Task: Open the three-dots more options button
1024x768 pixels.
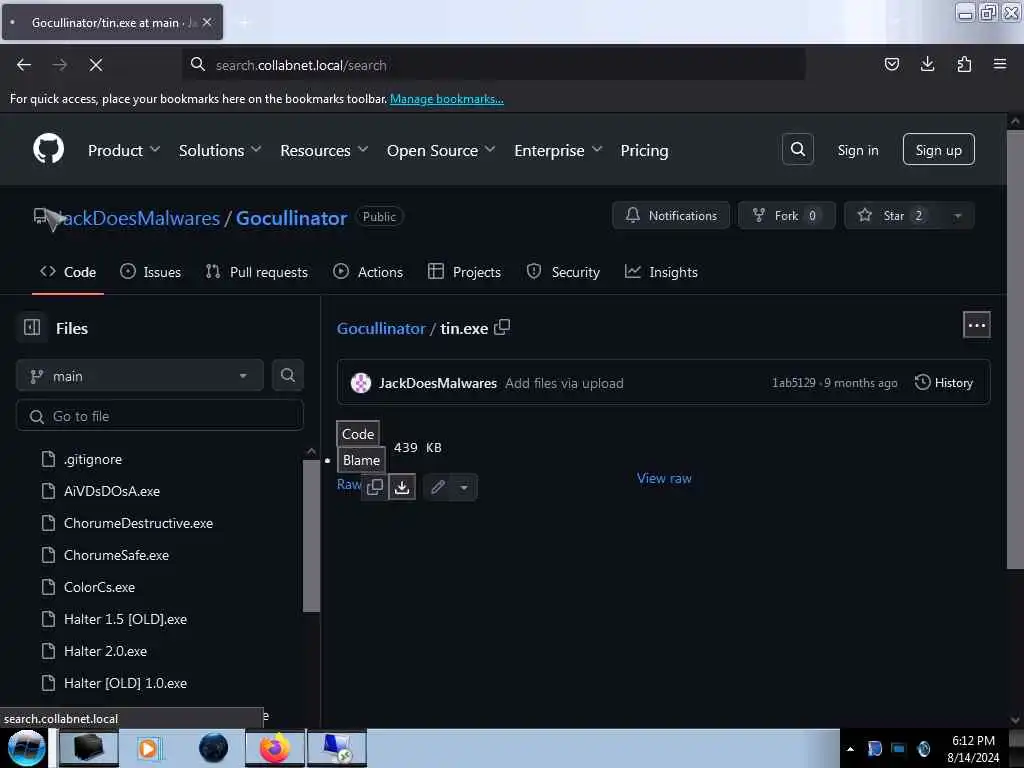Action: click(976, 325)
